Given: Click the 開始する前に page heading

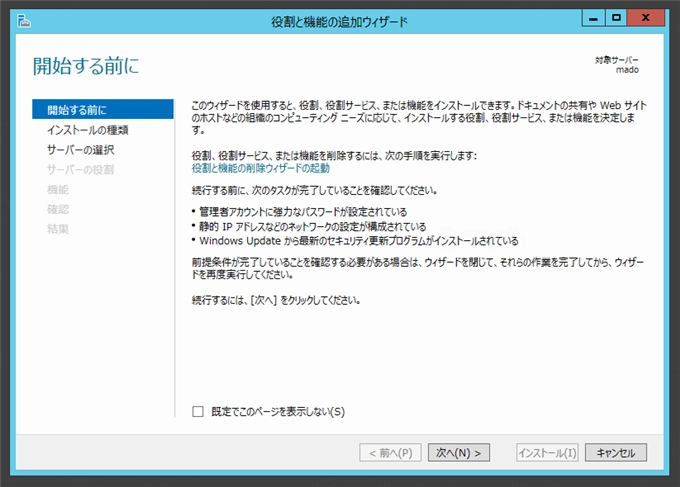Looking at the screenshot, I should (86, 66).
